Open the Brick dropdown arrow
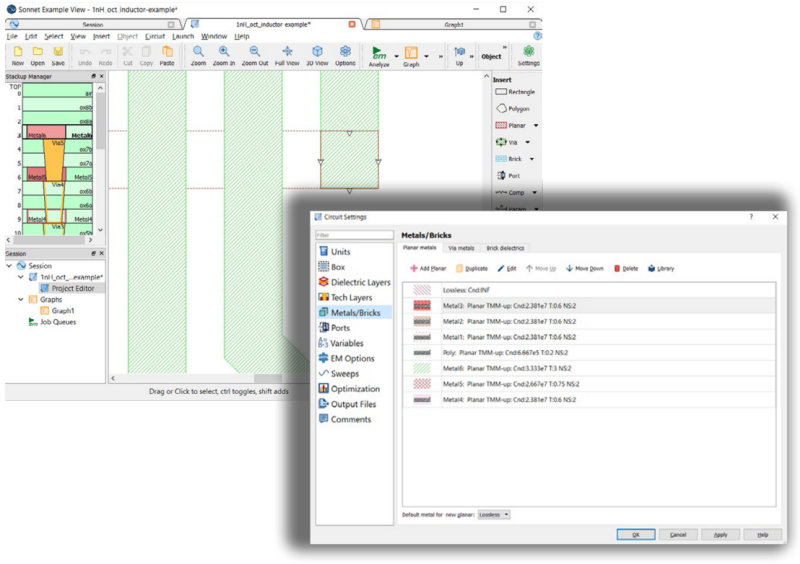This screenshot has height=564, width=800. pos(532,159)
